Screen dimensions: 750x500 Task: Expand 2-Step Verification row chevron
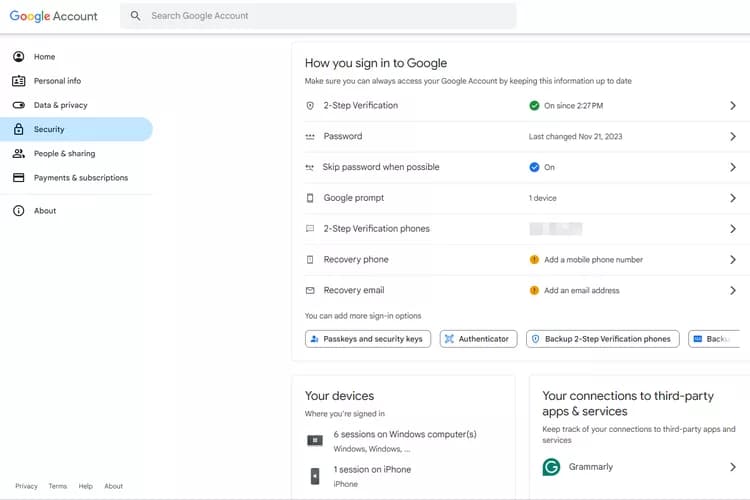coord(733,106)
